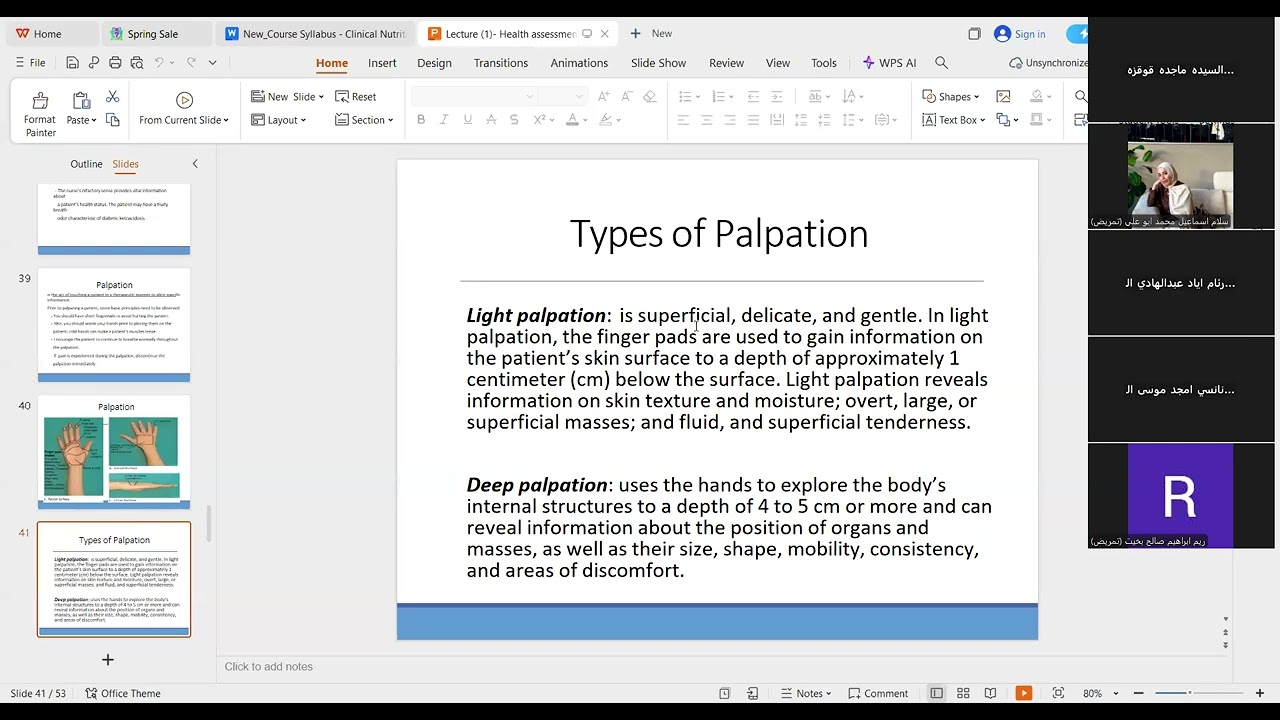Toggle Center paragraph alignment
1280x720 pixels.
click(707, 120)
